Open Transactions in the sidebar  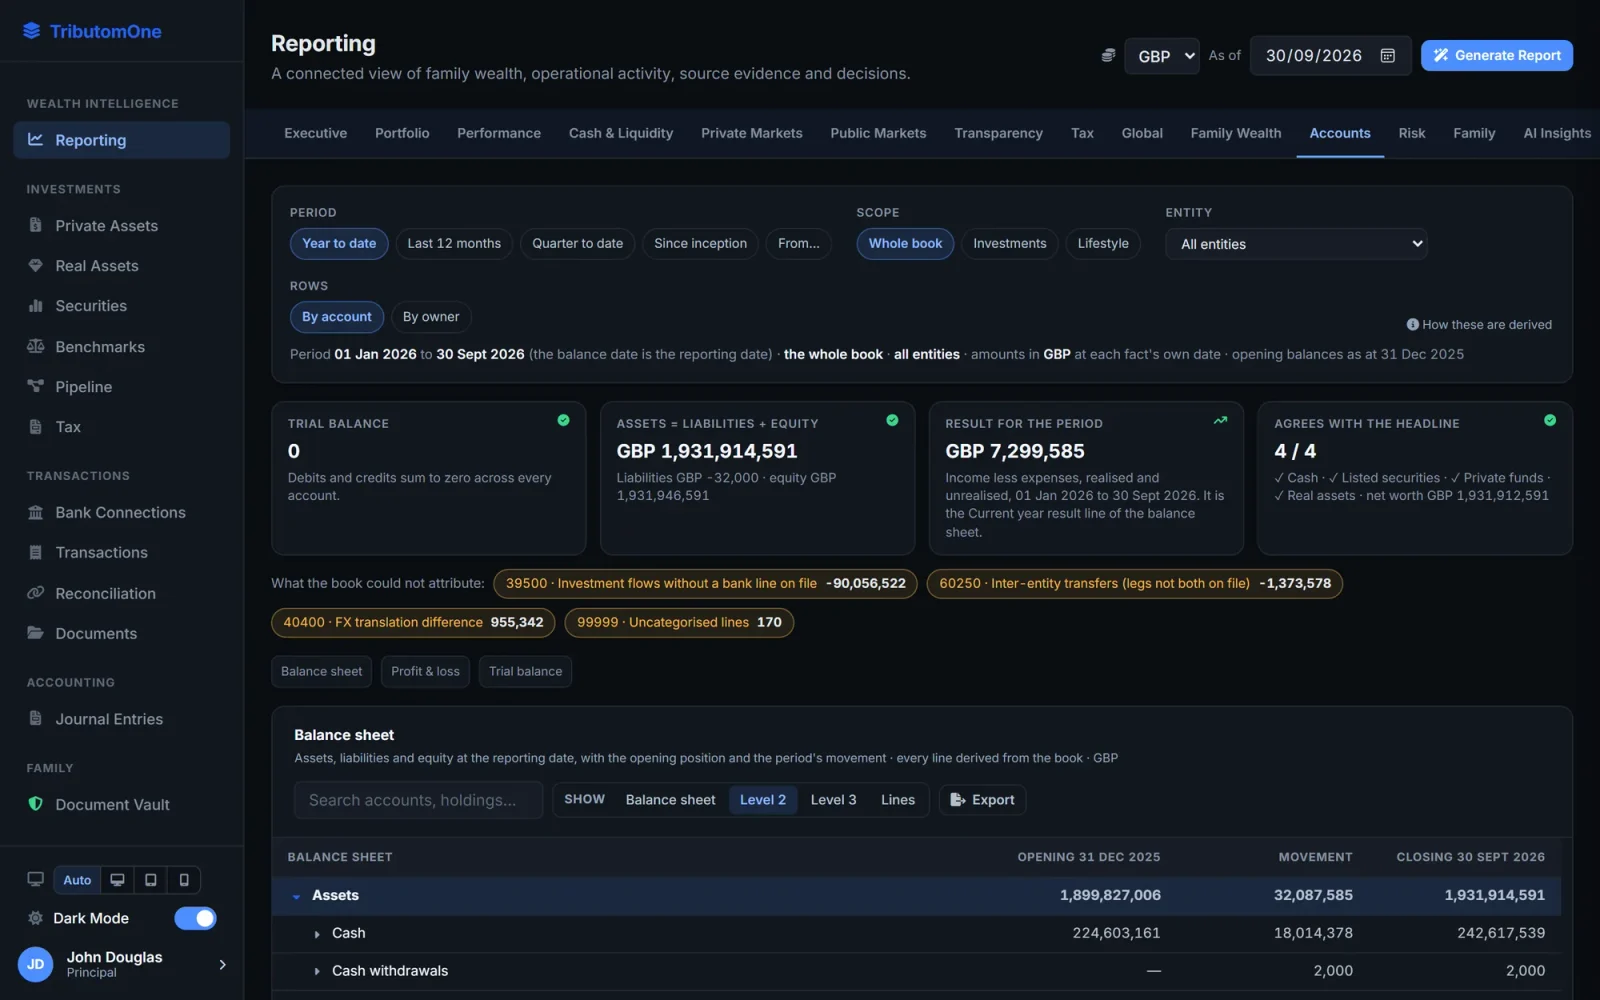tap(121, 553)
